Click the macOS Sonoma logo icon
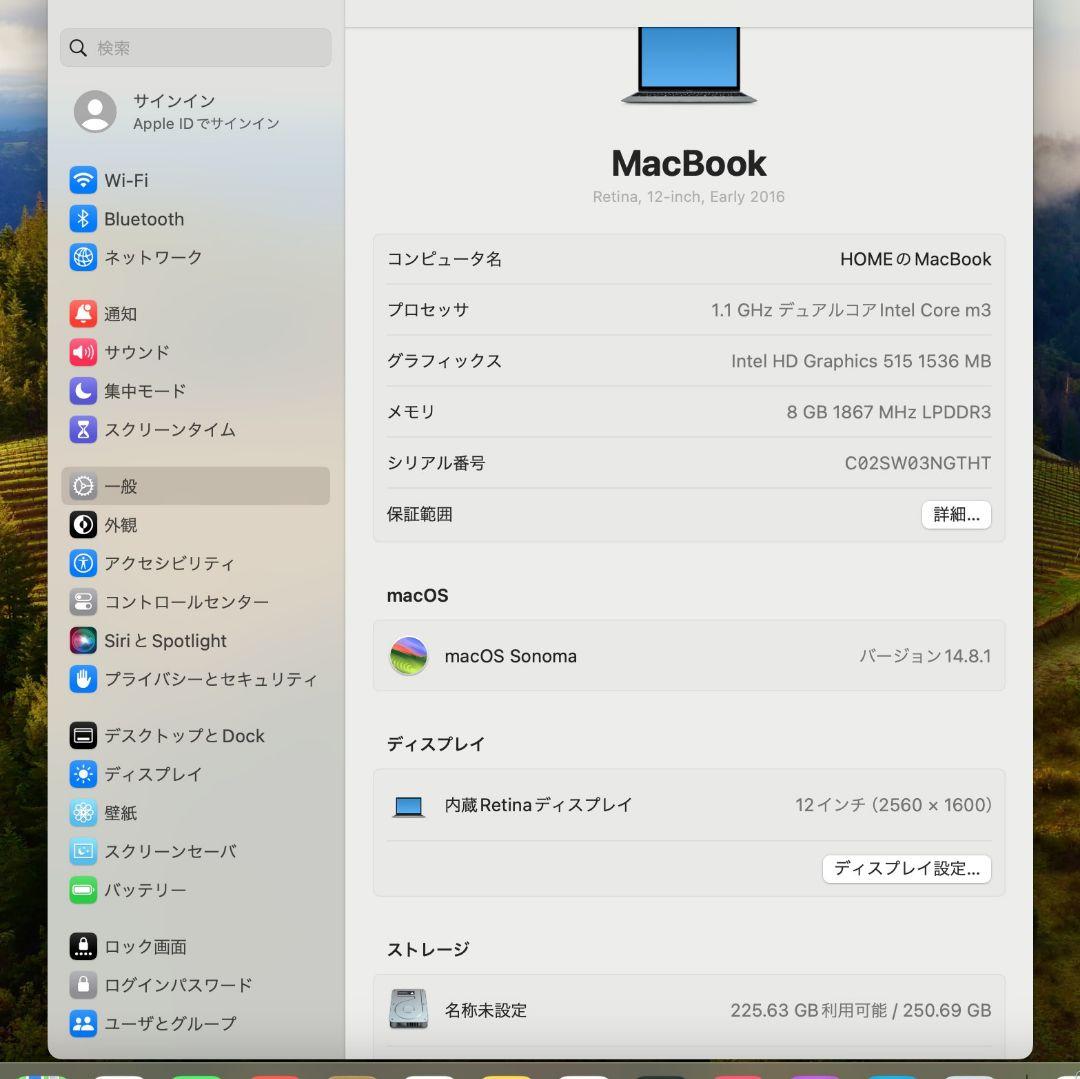Image resolution: width=1080 pixels, height=1079 pixels. [408, 656]
